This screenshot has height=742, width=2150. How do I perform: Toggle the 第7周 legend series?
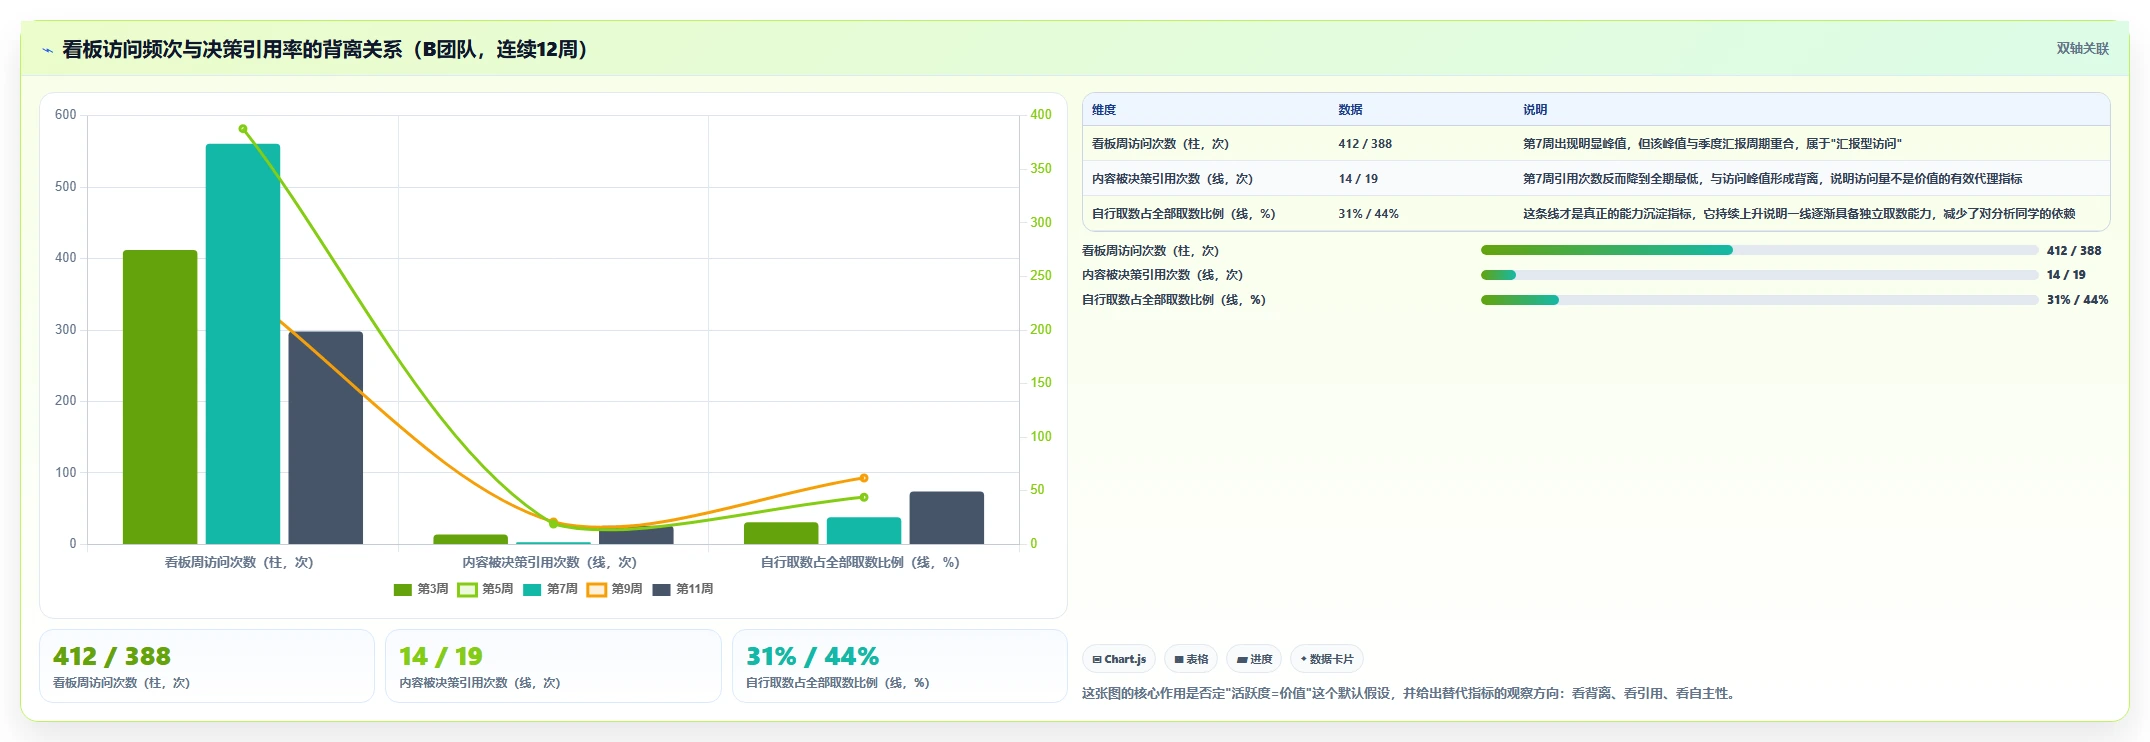pos(550,589)
